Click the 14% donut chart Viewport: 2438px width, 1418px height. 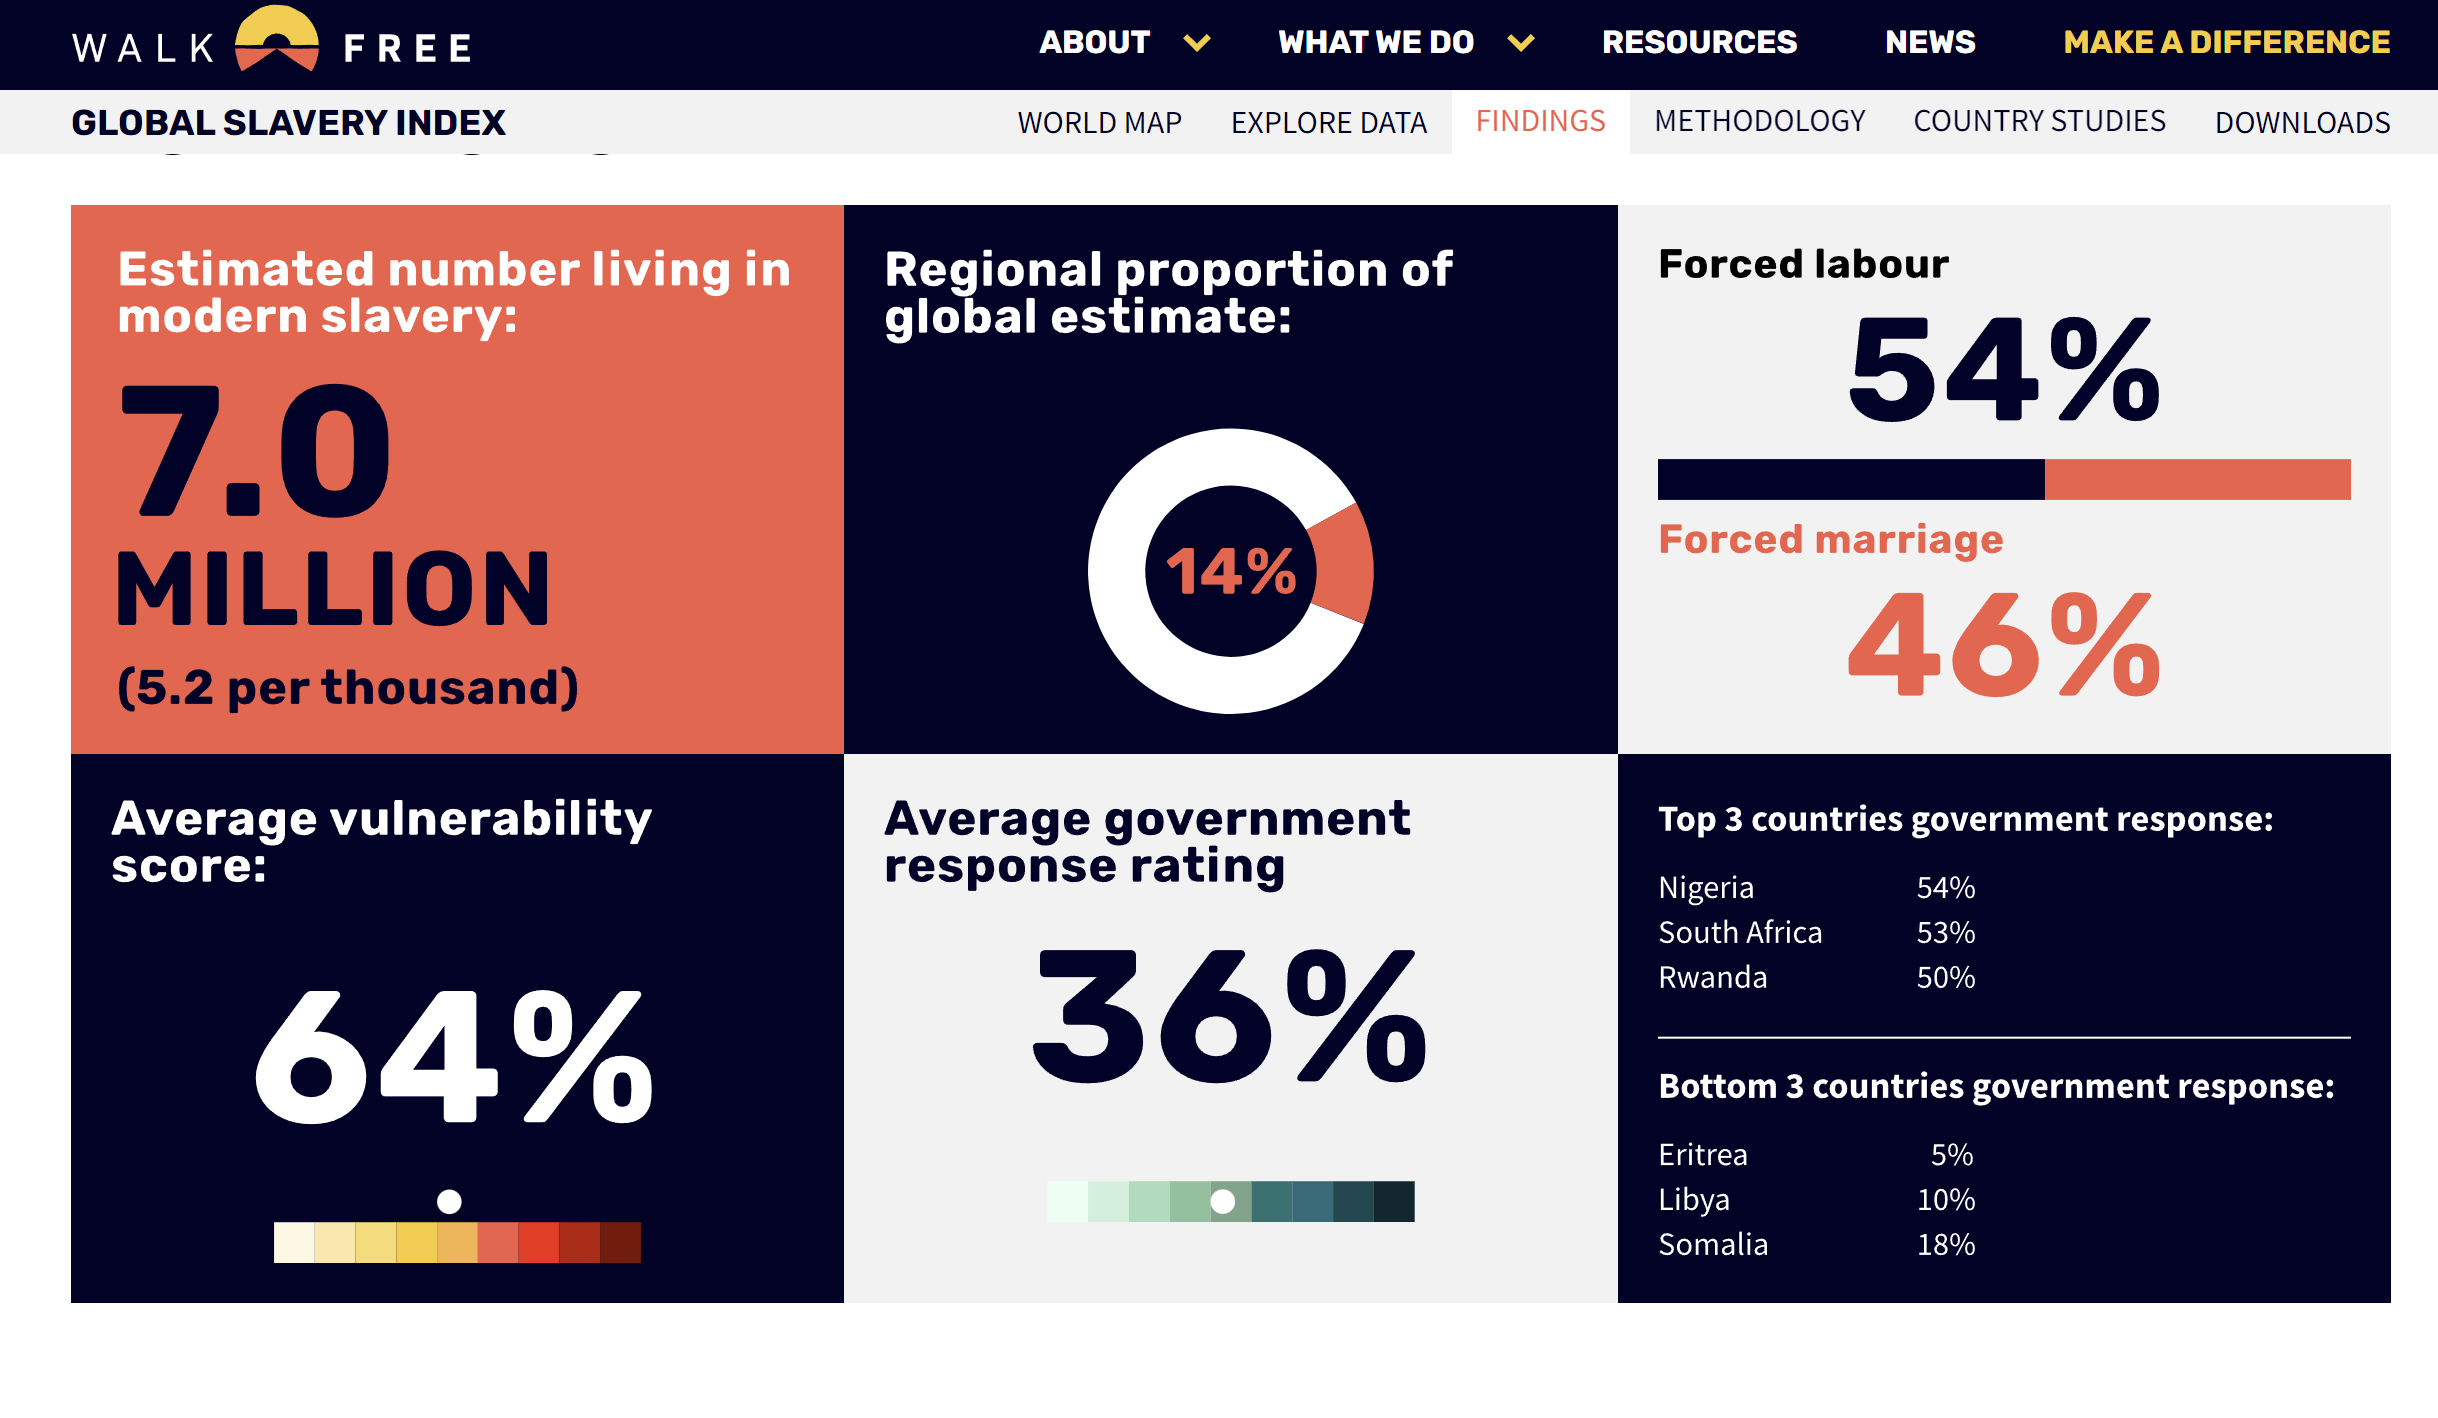click(1230, 571)
